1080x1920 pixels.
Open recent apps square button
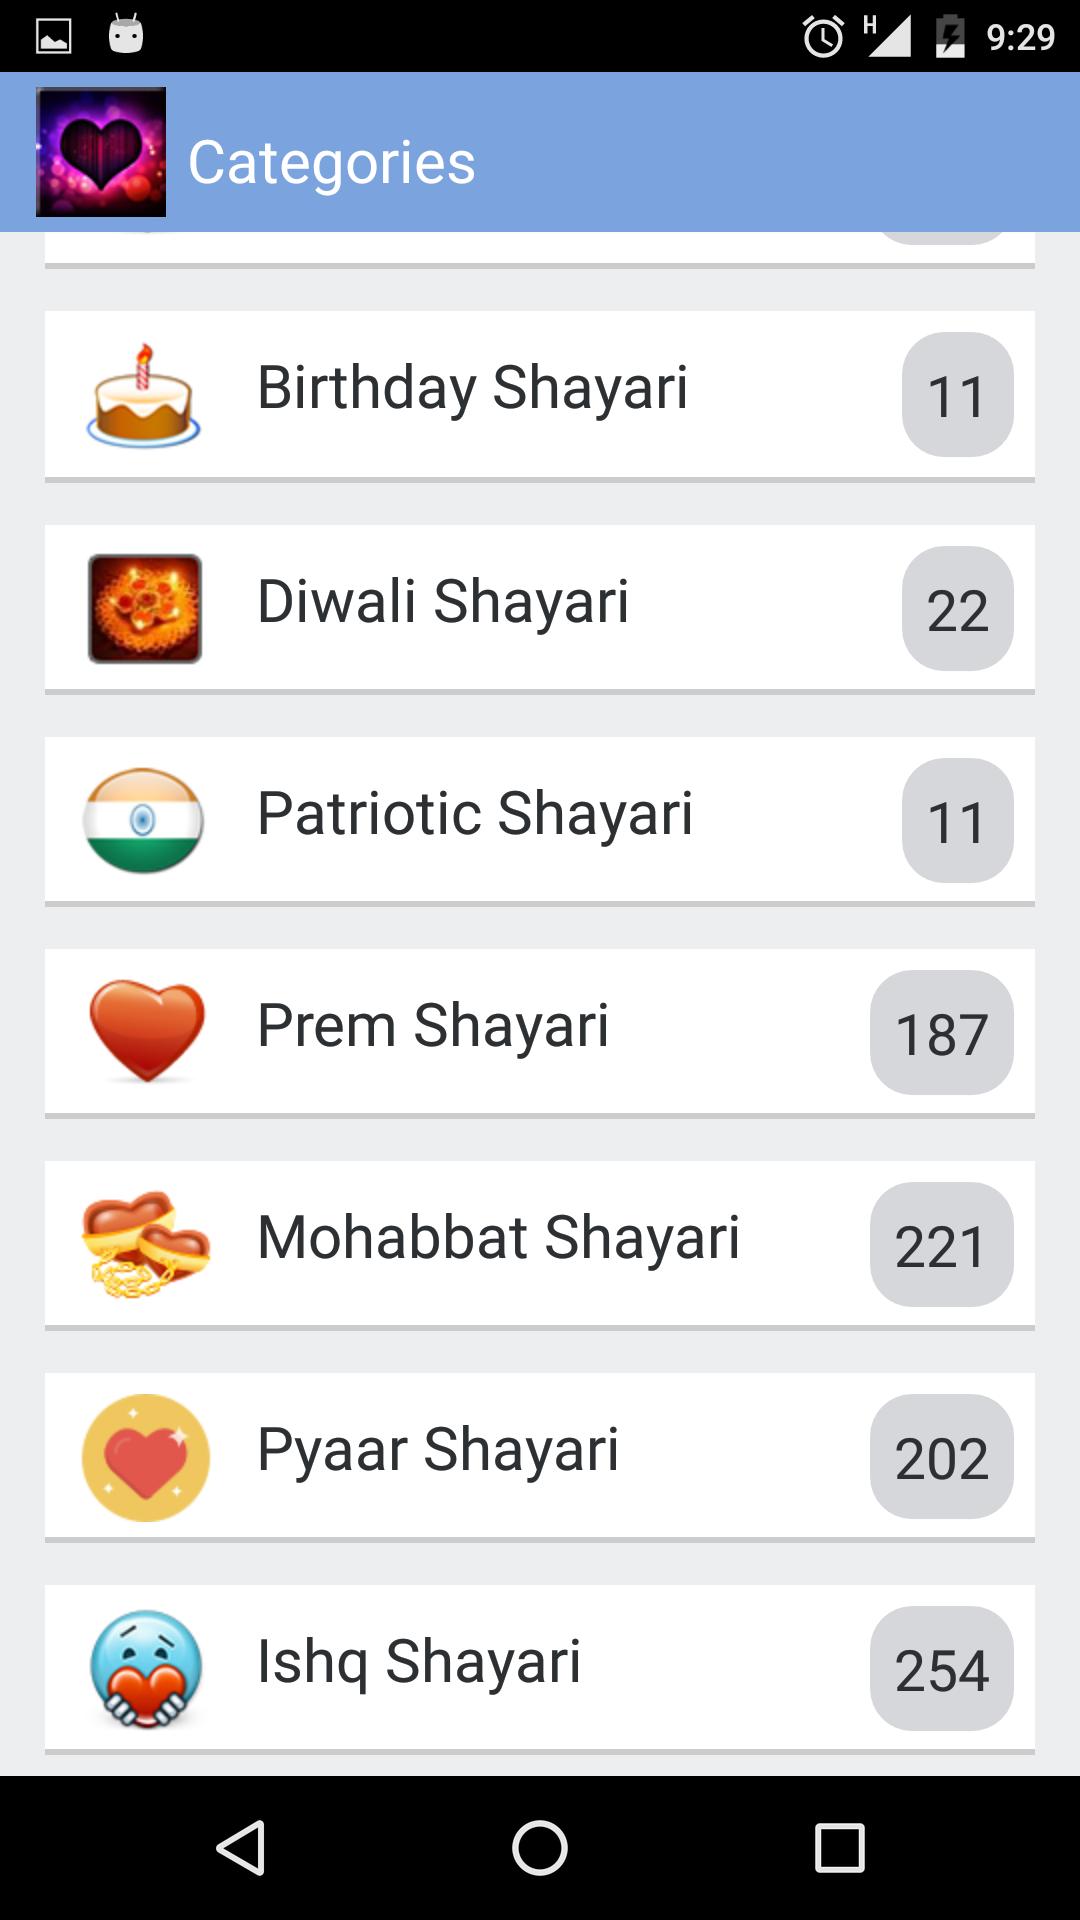[839, 1847]
